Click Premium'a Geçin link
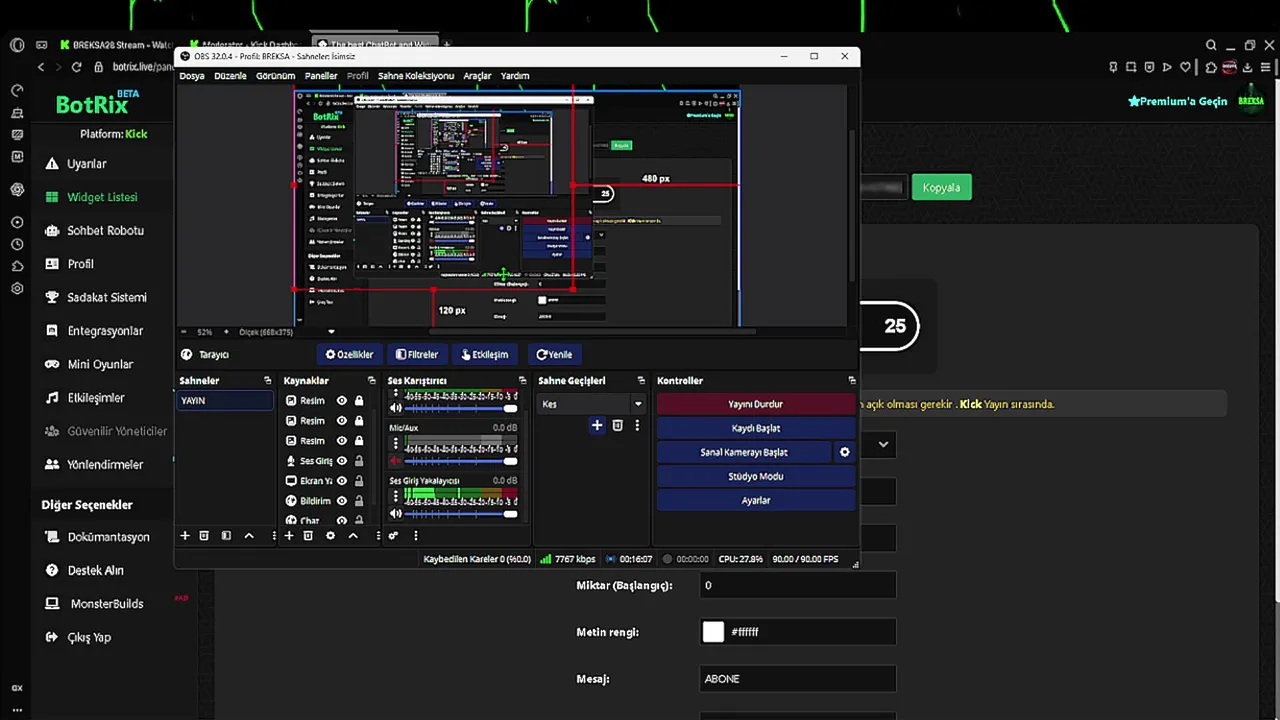This screenshot has width=1280, height=720. click(x=1178, y=101)
